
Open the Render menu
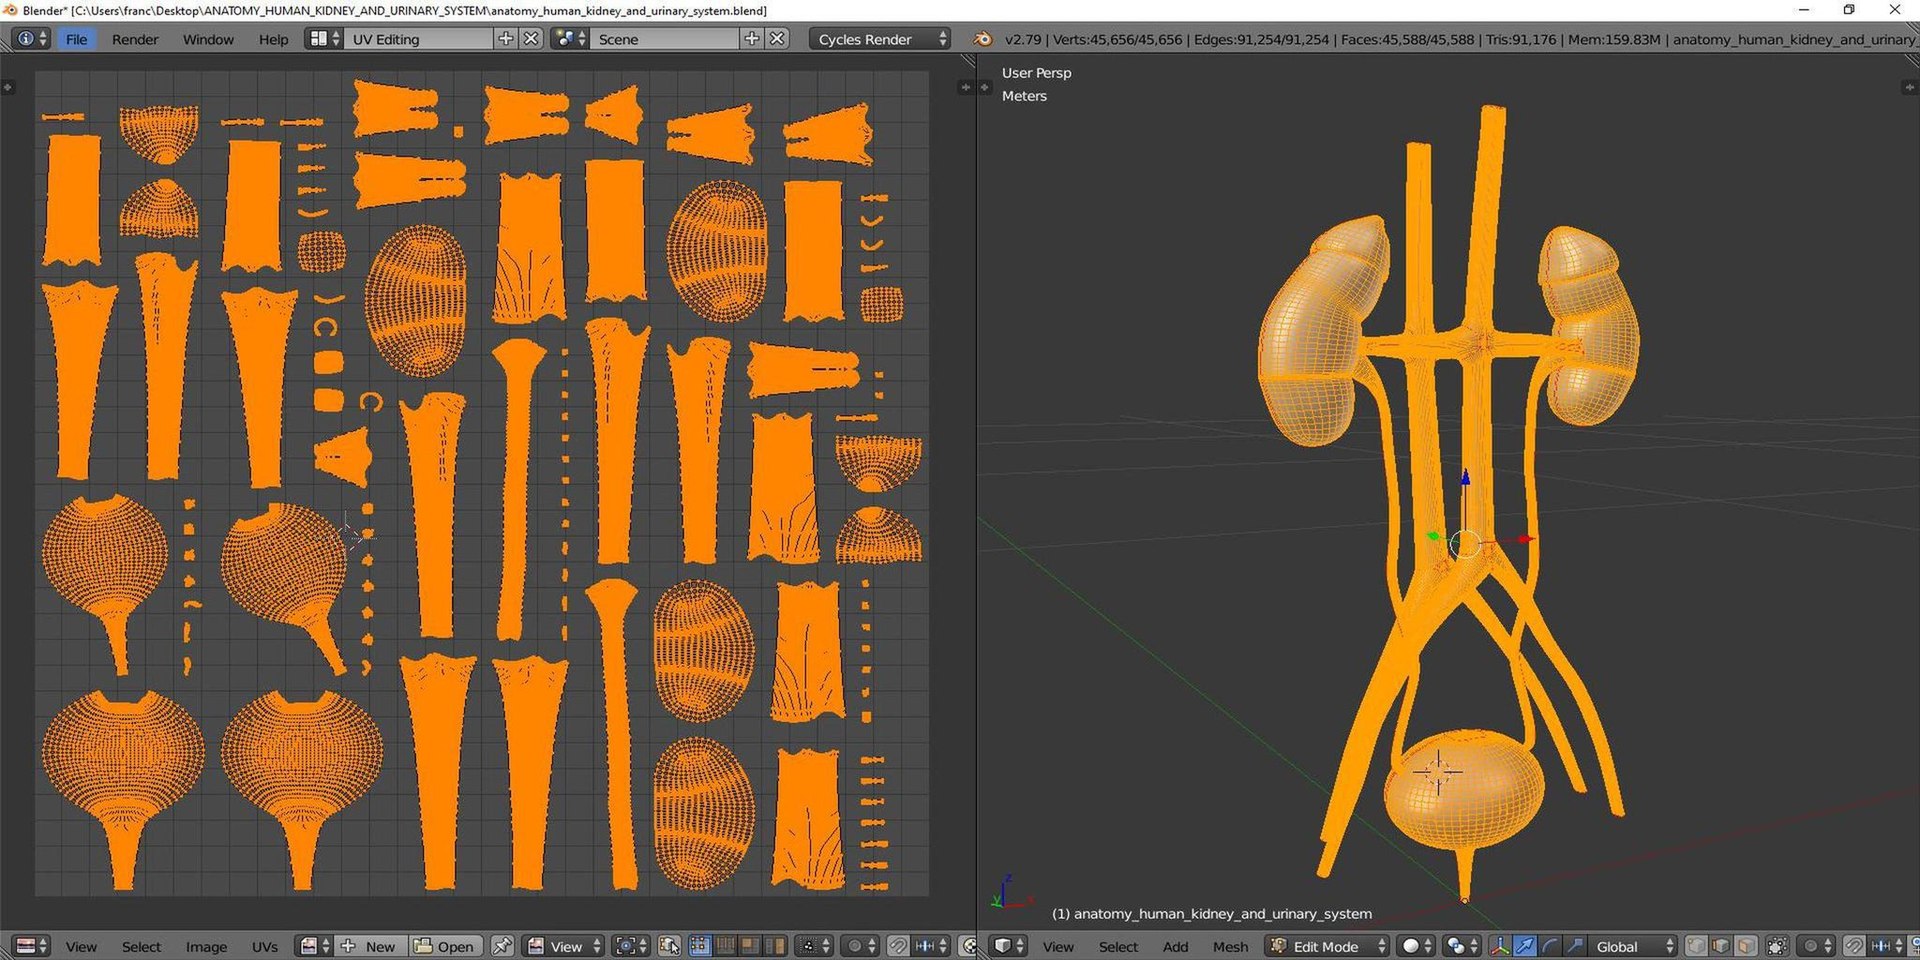135,39
